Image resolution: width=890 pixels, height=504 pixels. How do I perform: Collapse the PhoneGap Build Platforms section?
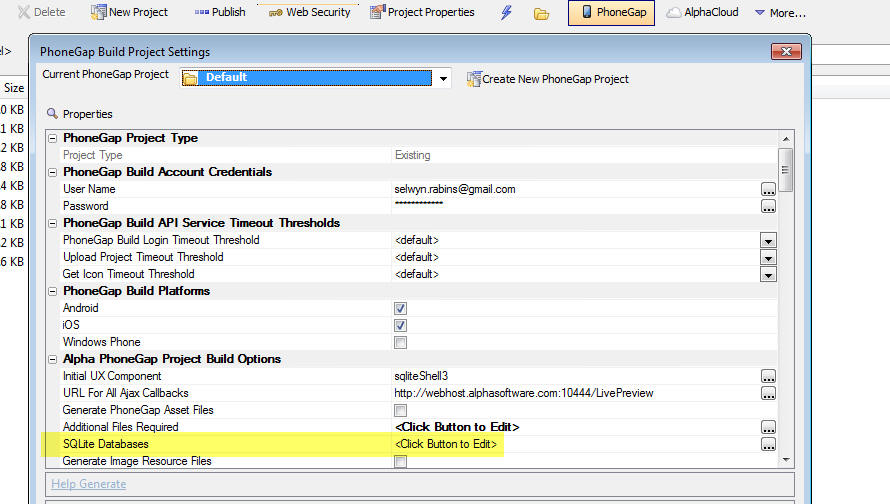tap(53, 291)
